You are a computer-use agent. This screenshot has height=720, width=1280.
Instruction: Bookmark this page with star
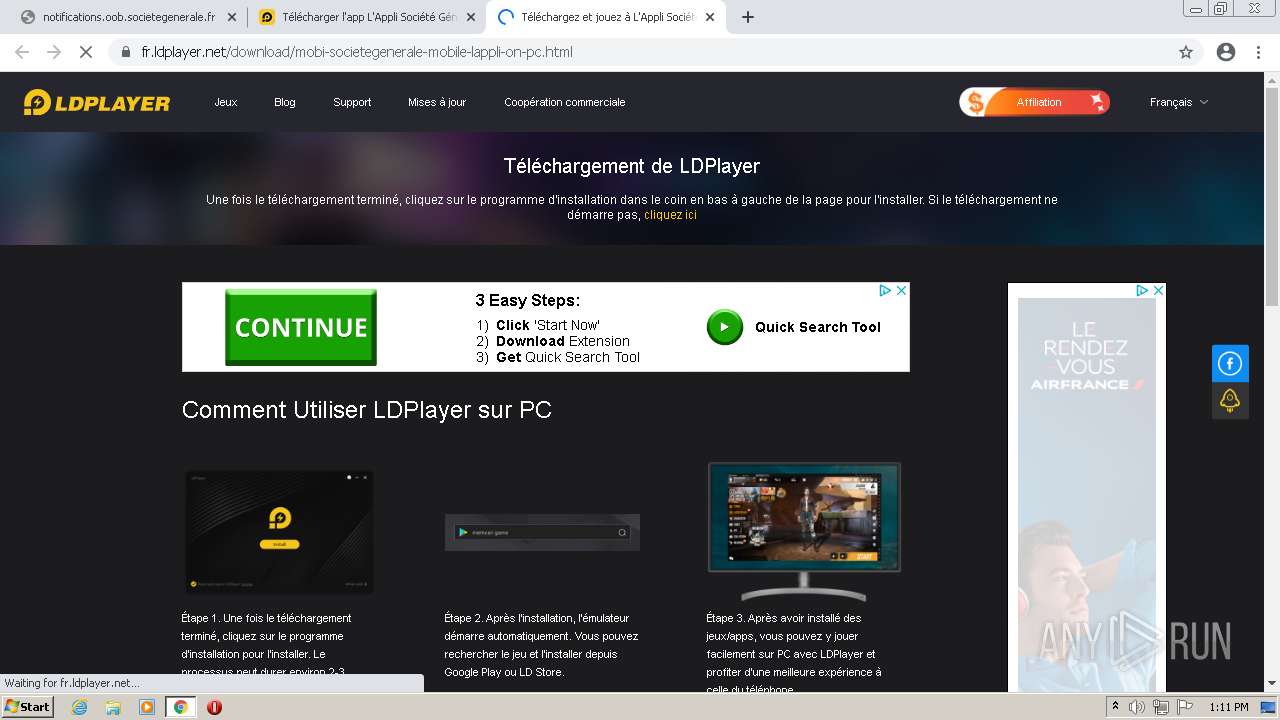pyautogui.click(x=1186, y=52)
